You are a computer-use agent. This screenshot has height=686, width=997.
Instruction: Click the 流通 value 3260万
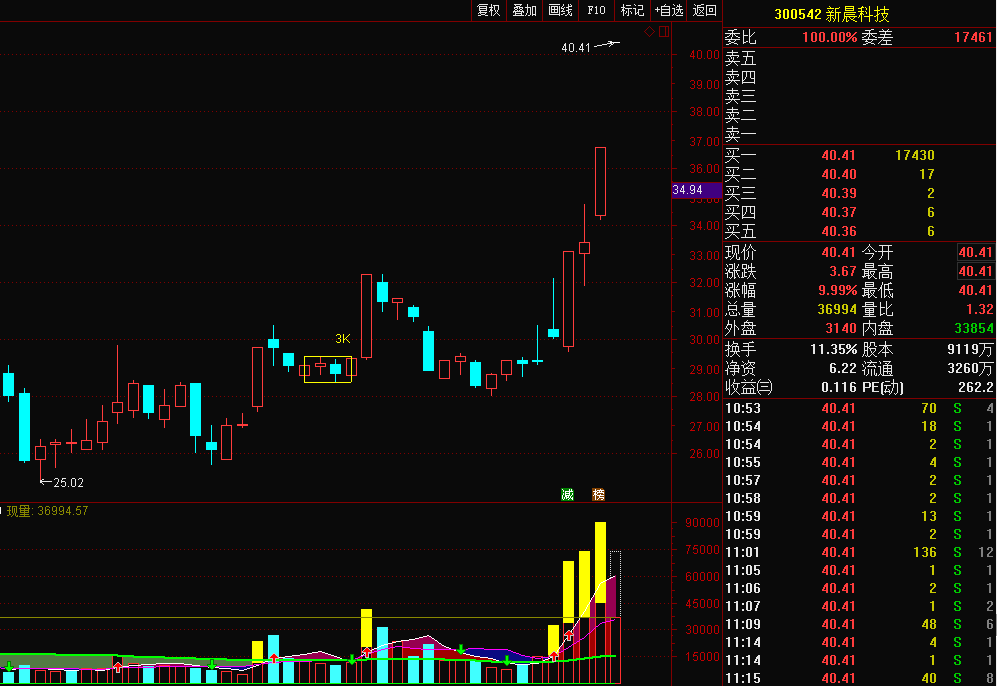click(x=970, y=369)
